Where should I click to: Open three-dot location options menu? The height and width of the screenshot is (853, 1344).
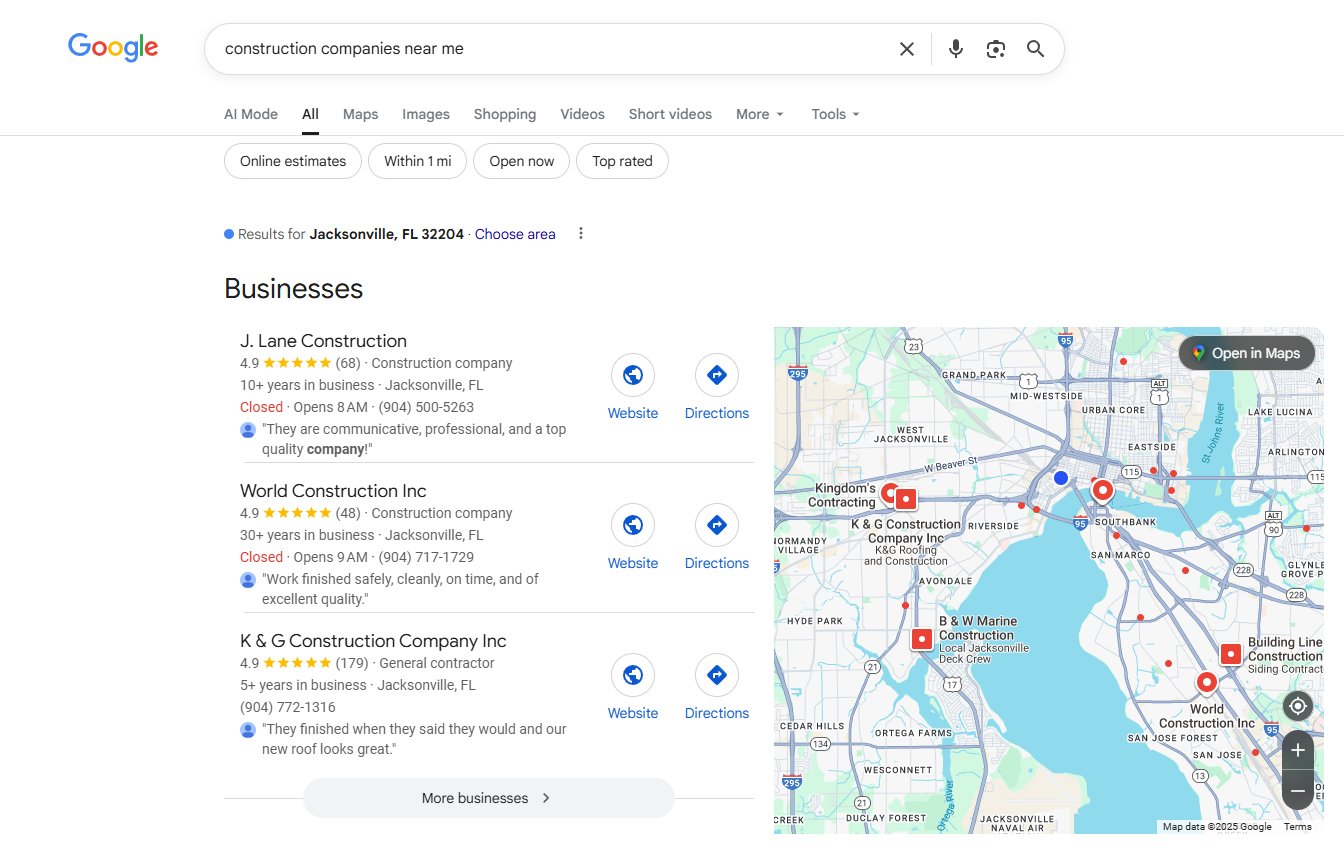pos(580,234)
